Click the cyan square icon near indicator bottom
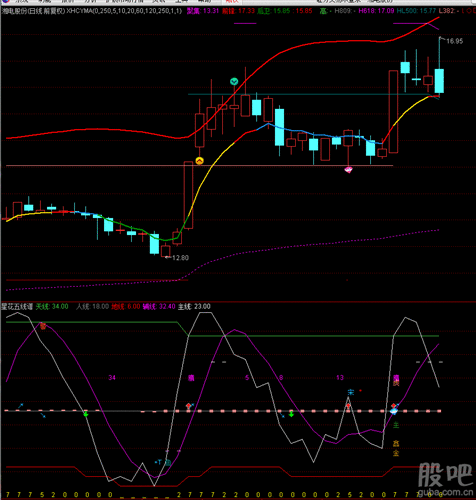Viewport: 476px width, 500px height. pyautogui.click(x=168, y=462)
